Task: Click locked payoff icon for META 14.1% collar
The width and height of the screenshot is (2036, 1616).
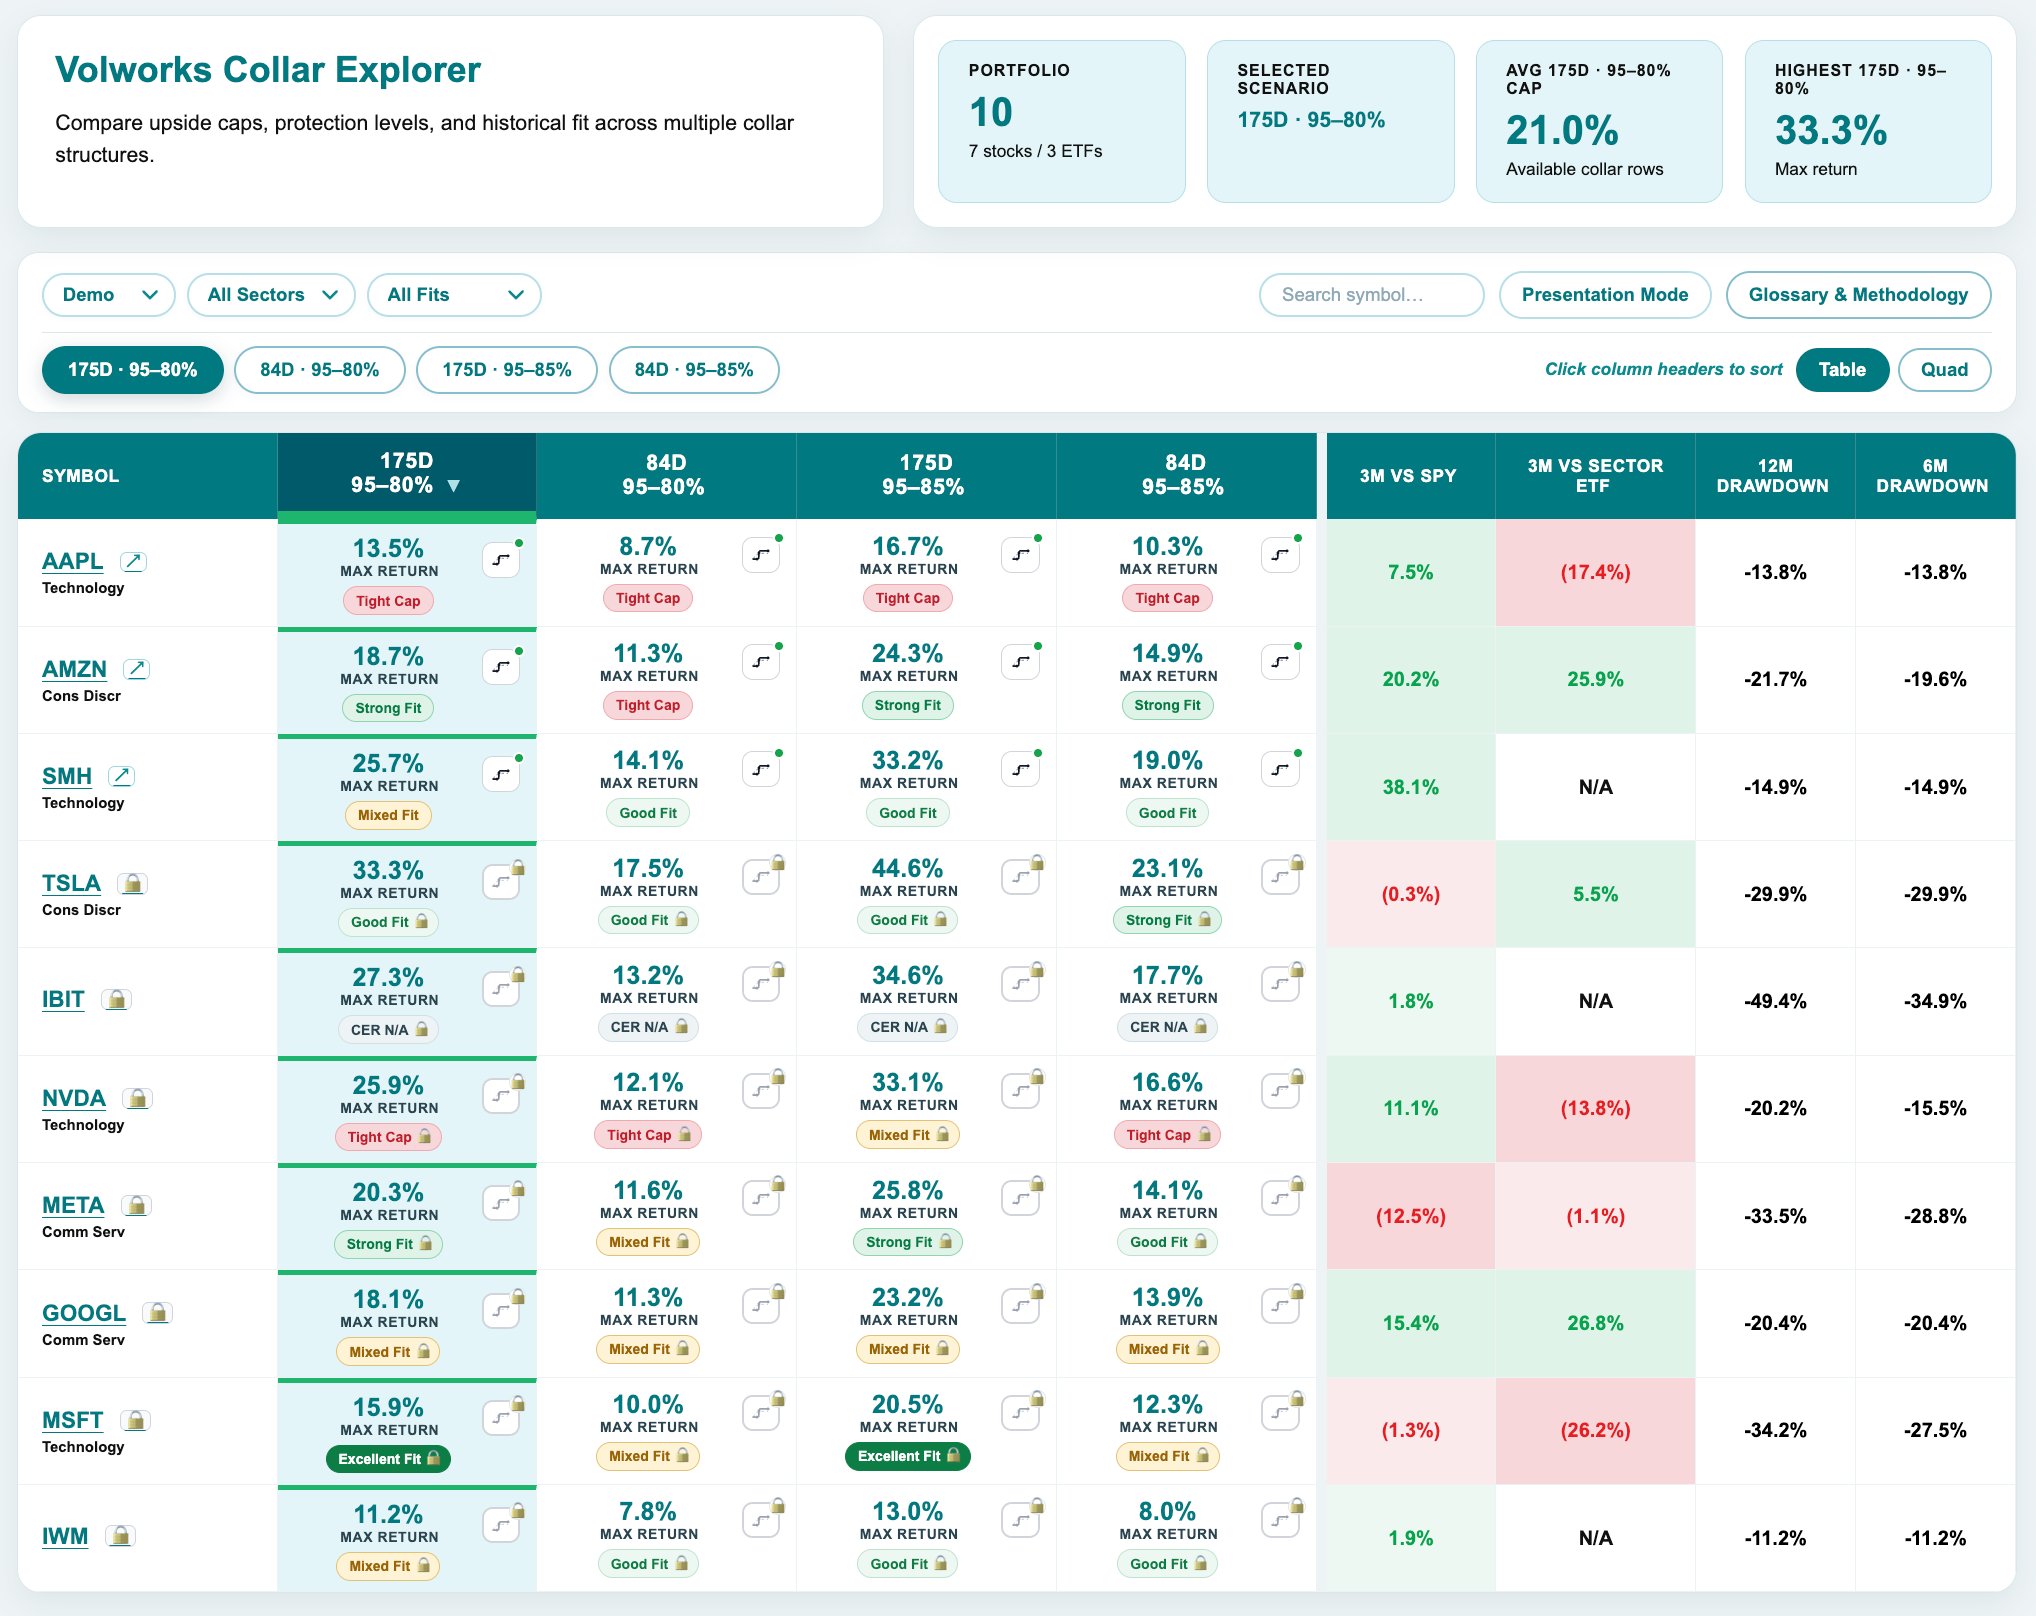Action: [1280, 1197]
